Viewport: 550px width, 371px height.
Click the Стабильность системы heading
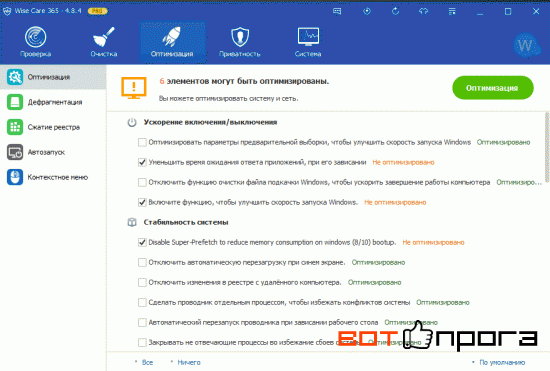click(x=186, y=222)
